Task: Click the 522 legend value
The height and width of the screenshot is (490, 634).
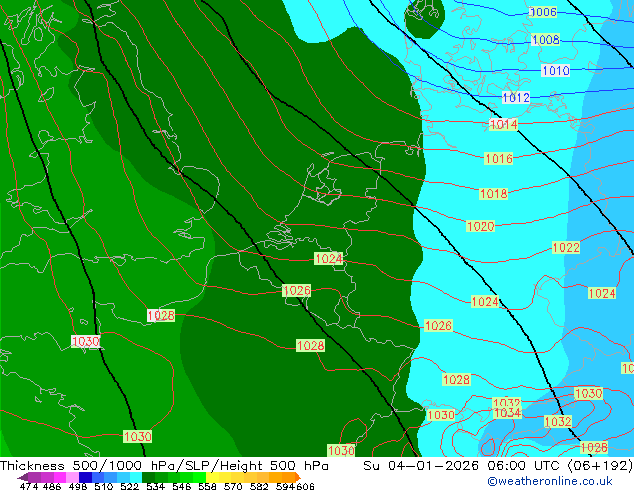Action: click(129, 486)
